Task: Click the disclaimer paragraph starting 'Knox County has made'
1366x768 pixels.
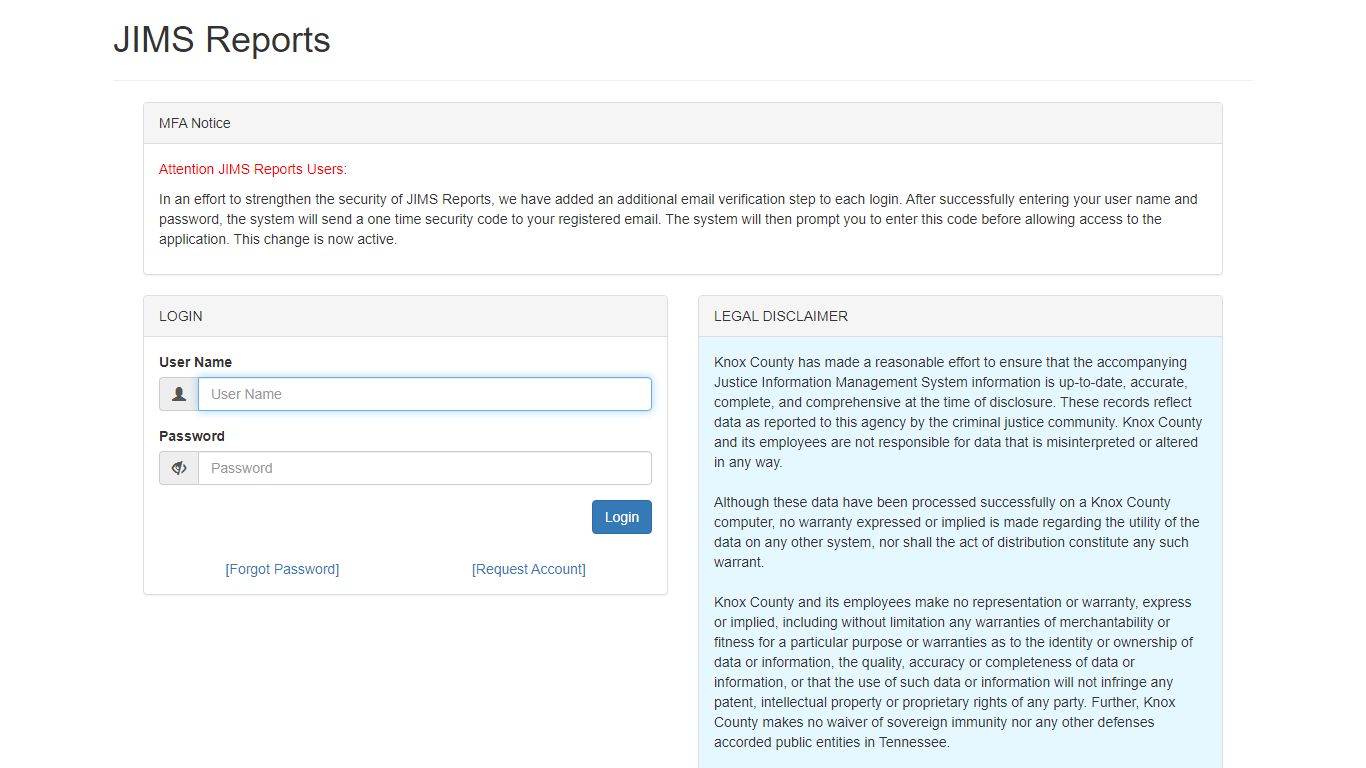Action: (x=958, y=412)
